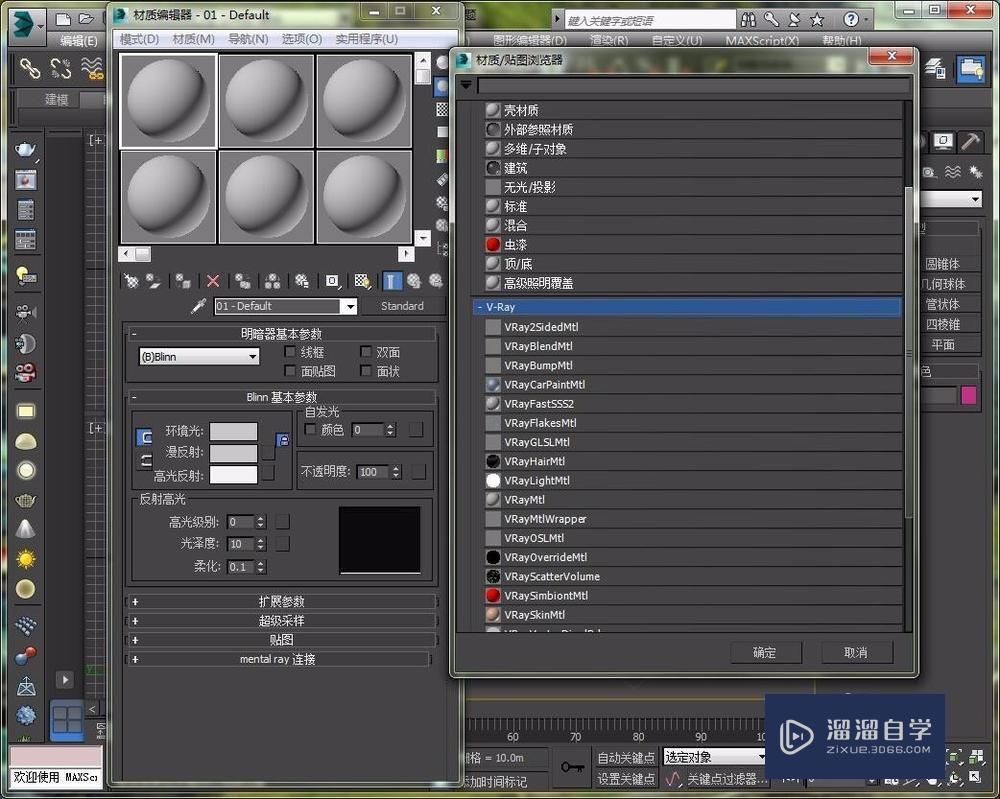Open (B)Blinn shader type dropdown
This screenshot has height=799, width=1000.
coord(199,356)
